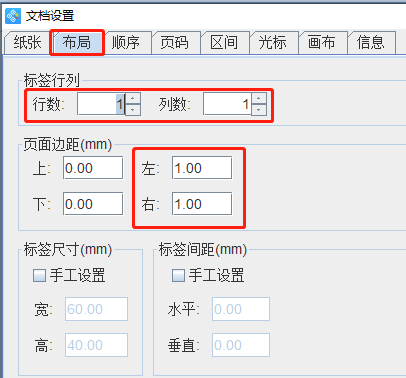Image resolution: width=406 pixels, height=378 pixels.
Task: Click the 上 page margin field
Action: pyautogui.click(x=93, y=168)
